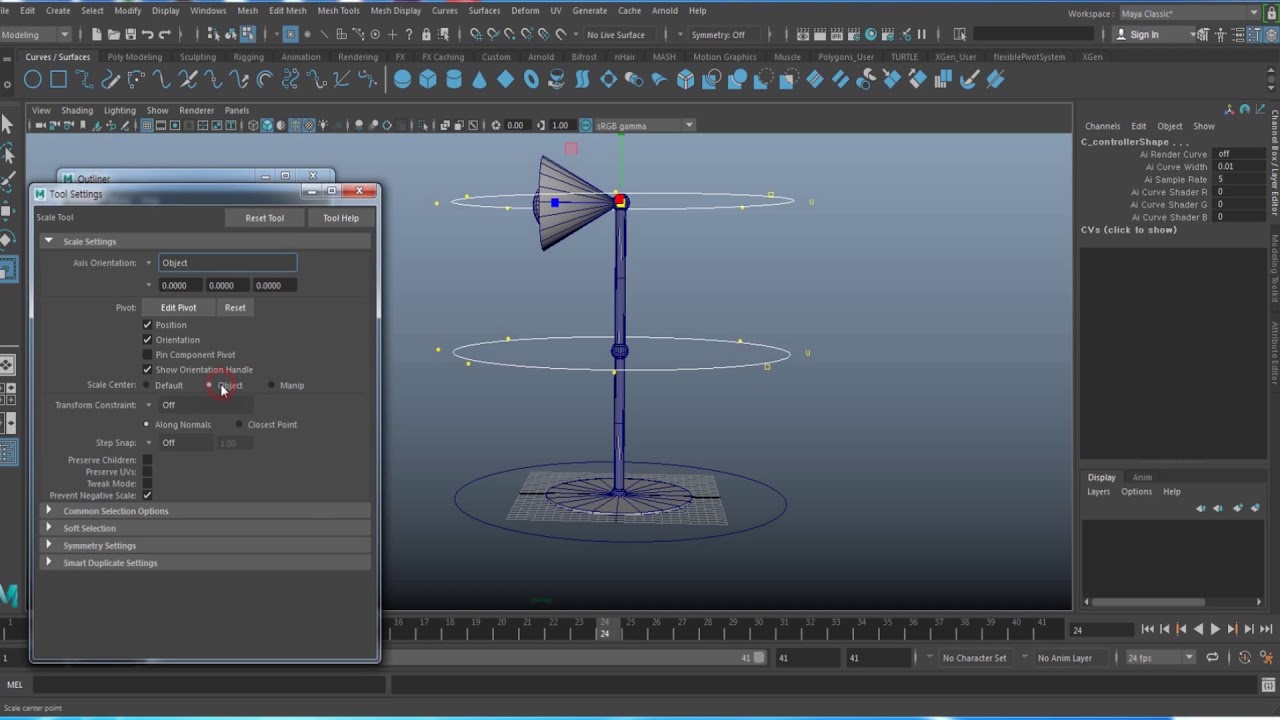Screen dimensions: 1280x720
Task: Click the Sign In button
Action: 1145,35
